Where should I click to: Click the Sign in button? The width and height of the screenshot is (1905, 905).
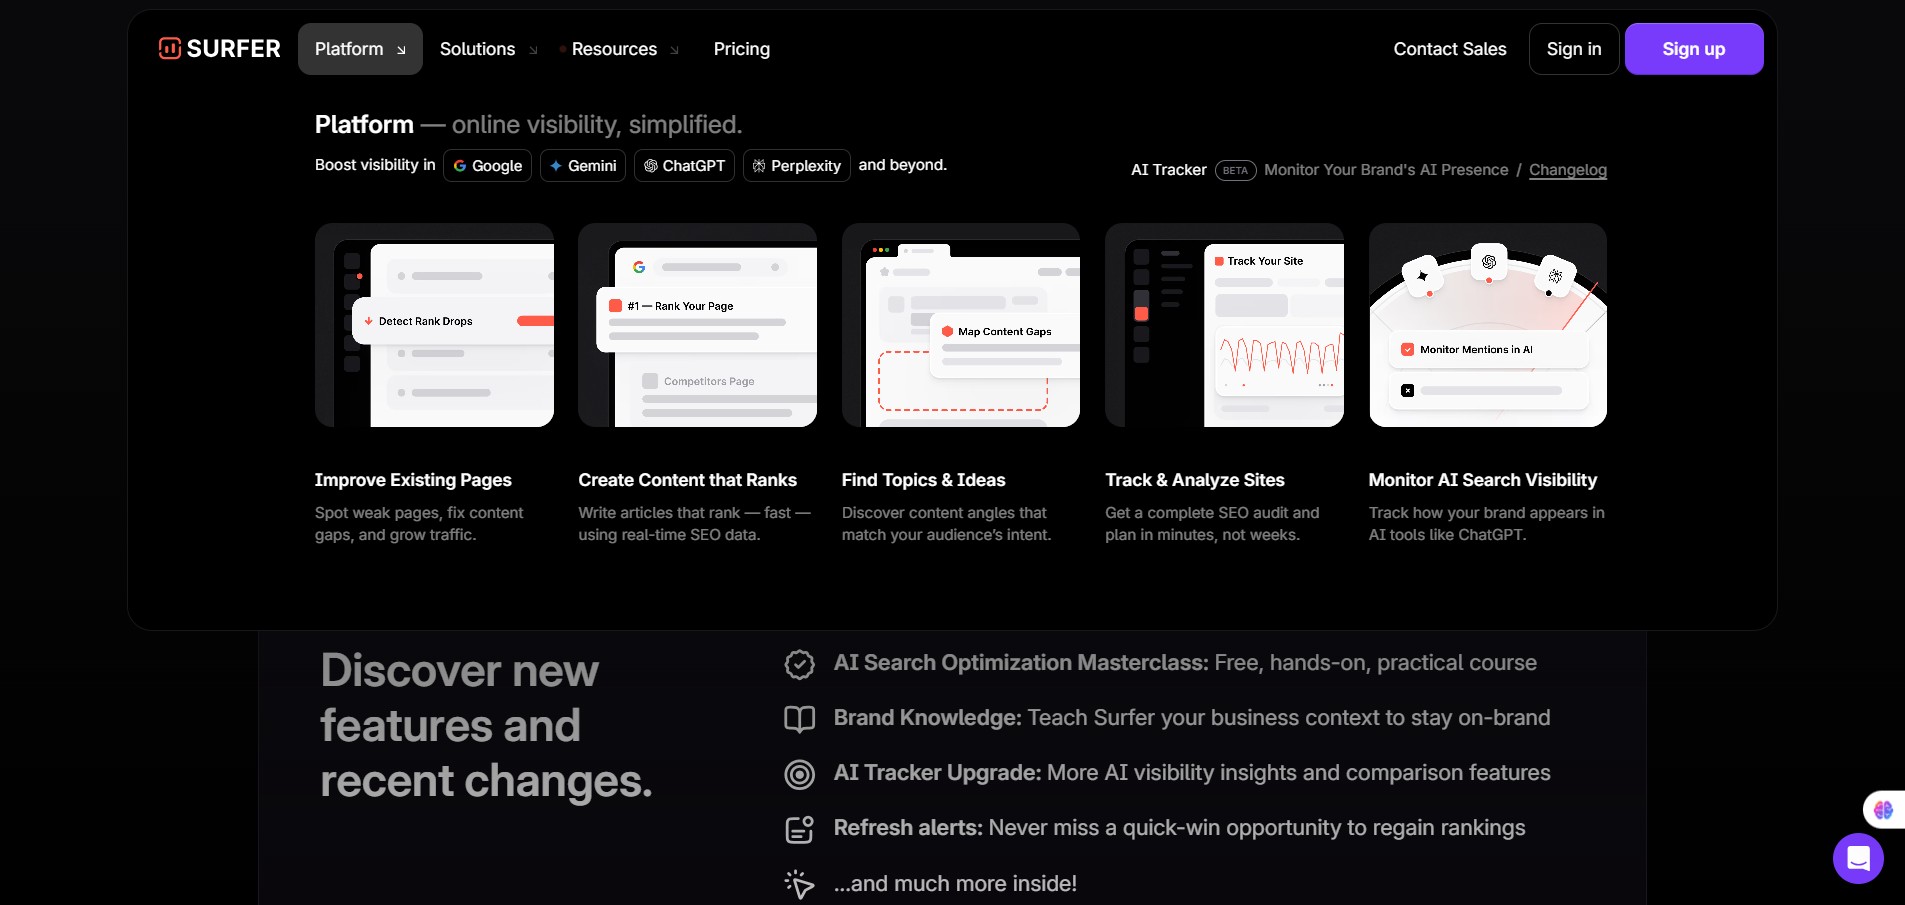(x=1574, y=49)
